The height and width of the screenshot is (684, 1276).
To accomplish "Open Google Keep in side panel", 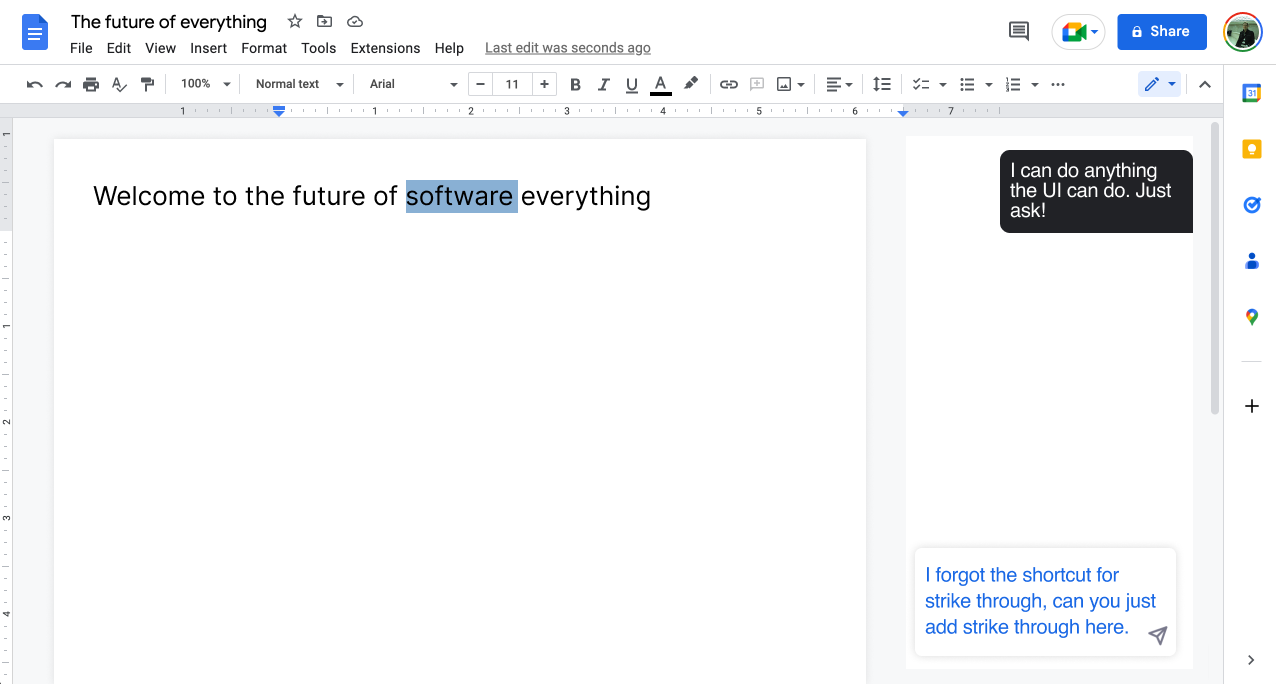I will [1251, 149].
